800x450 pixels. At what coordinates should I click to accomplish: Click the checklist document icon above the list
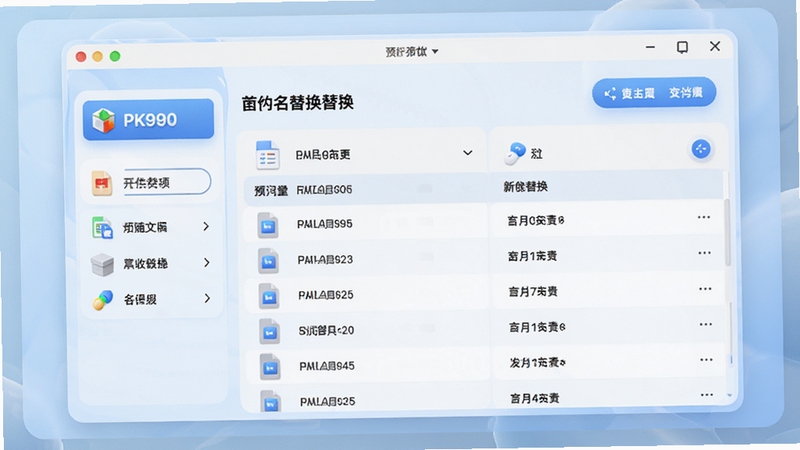[267, 155]
